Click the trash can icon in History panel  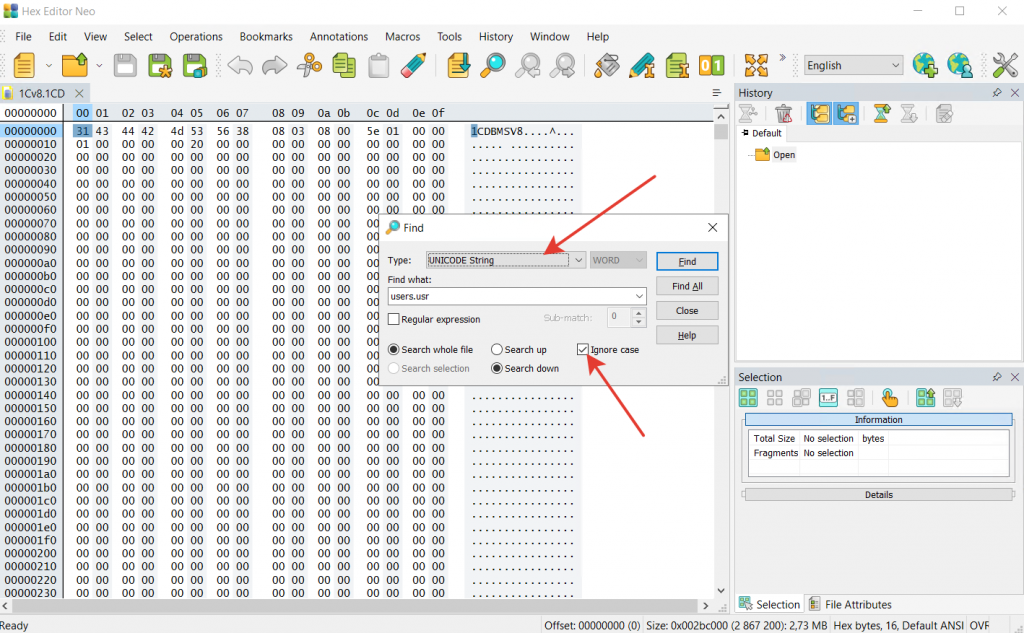point(783,114)
